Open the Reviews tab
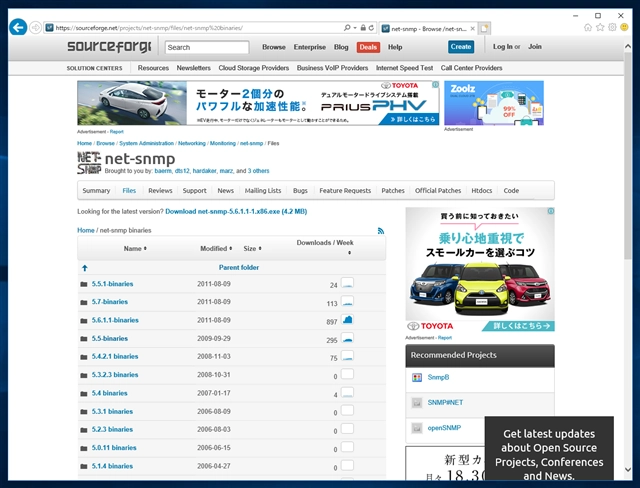640x488 pixels. [160, 191]
